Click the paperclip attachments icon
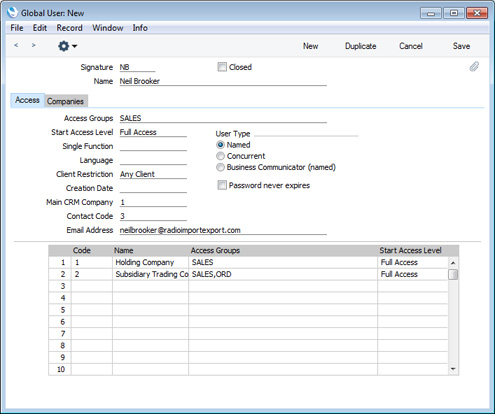The image size is (495, 414). click(474, 67)
